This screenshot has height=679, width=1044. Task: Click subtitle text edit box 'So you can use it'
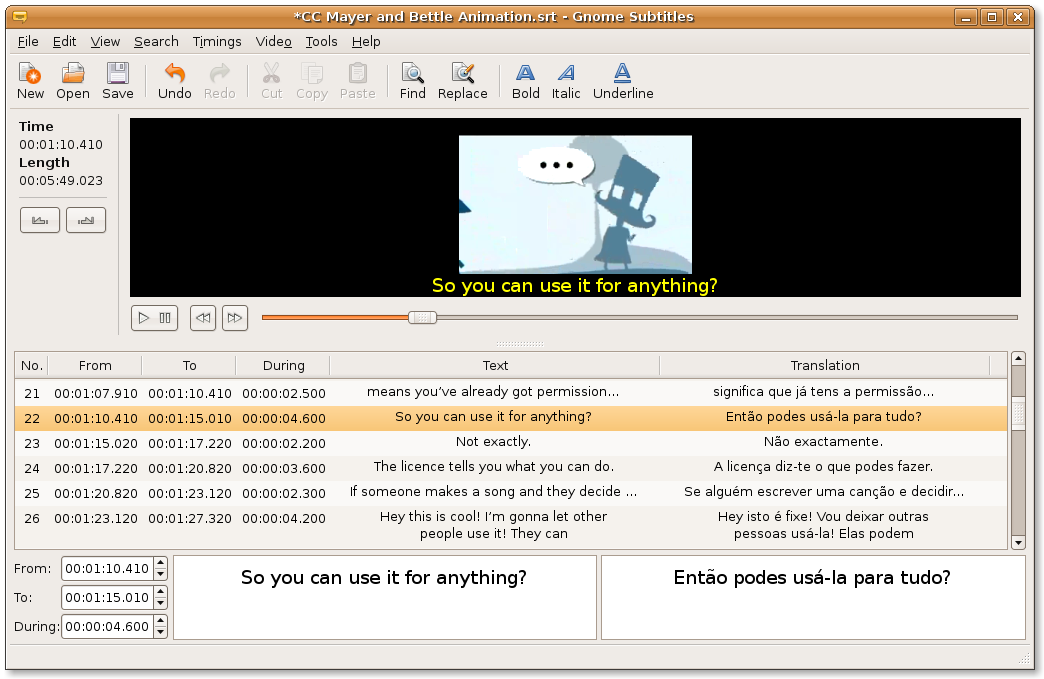pos(385,598)
